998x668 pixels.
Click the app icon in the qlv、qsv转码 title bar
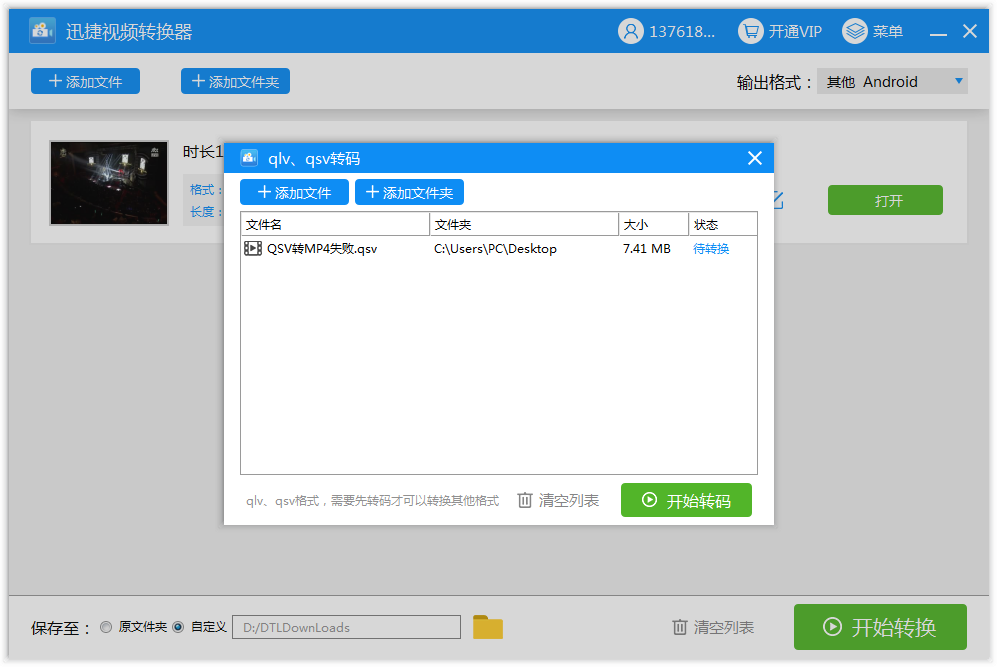click(x=249, y=158)
